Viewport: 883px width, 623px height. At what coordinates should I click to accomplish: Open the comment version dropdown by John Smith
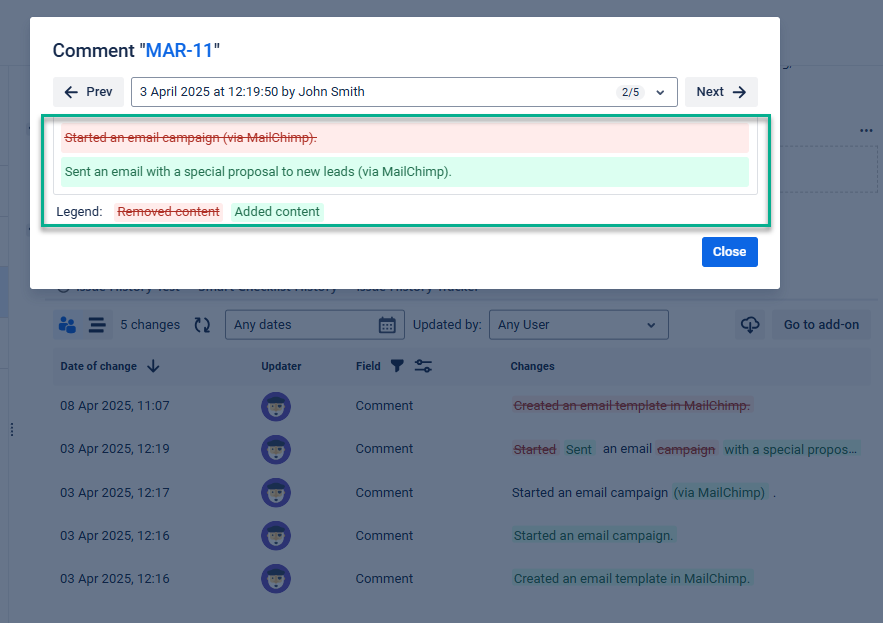tap(404, 92)
